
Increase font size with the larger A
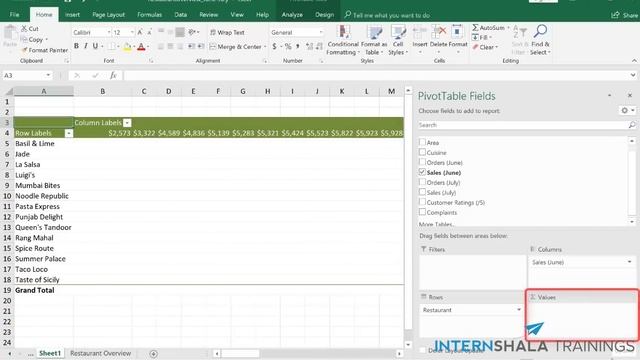click(x=140, y=32)
